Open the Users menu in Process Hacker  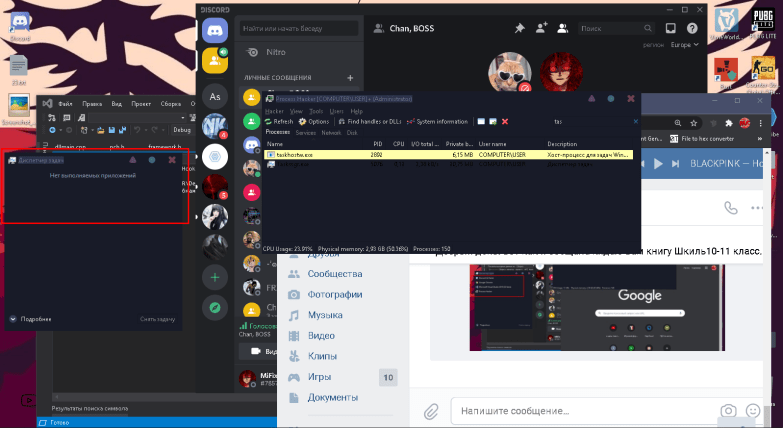pyautogui.click(x=337, y=111)
